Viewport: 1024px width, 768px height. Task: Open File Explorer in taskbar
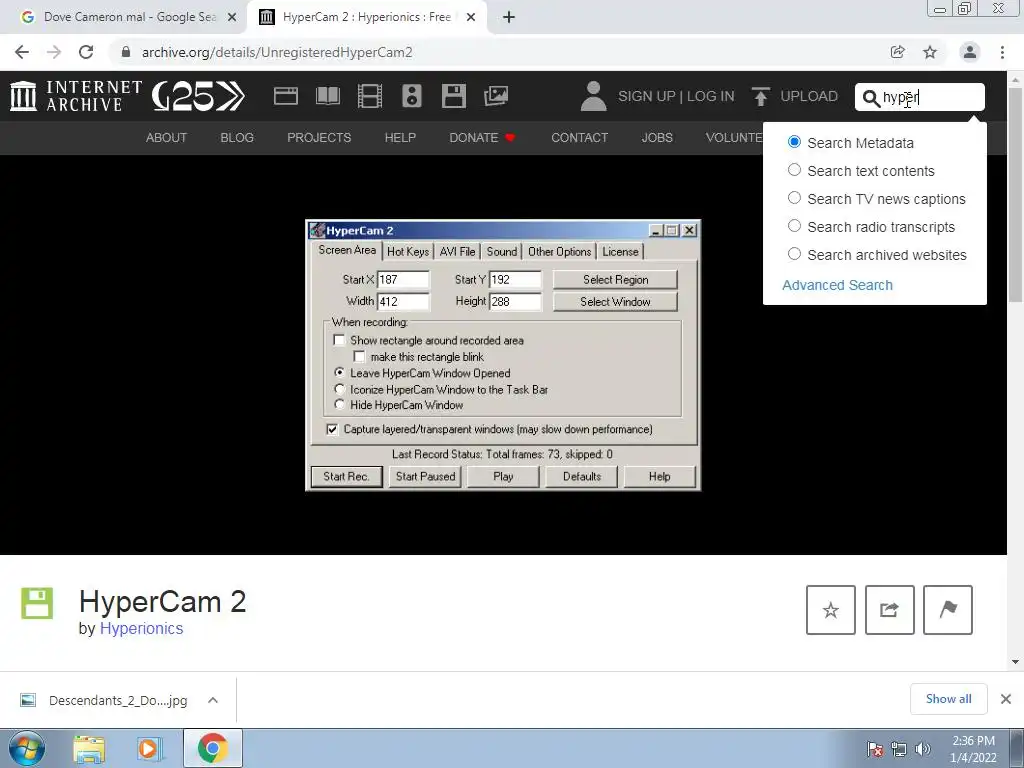click(89, 749)
